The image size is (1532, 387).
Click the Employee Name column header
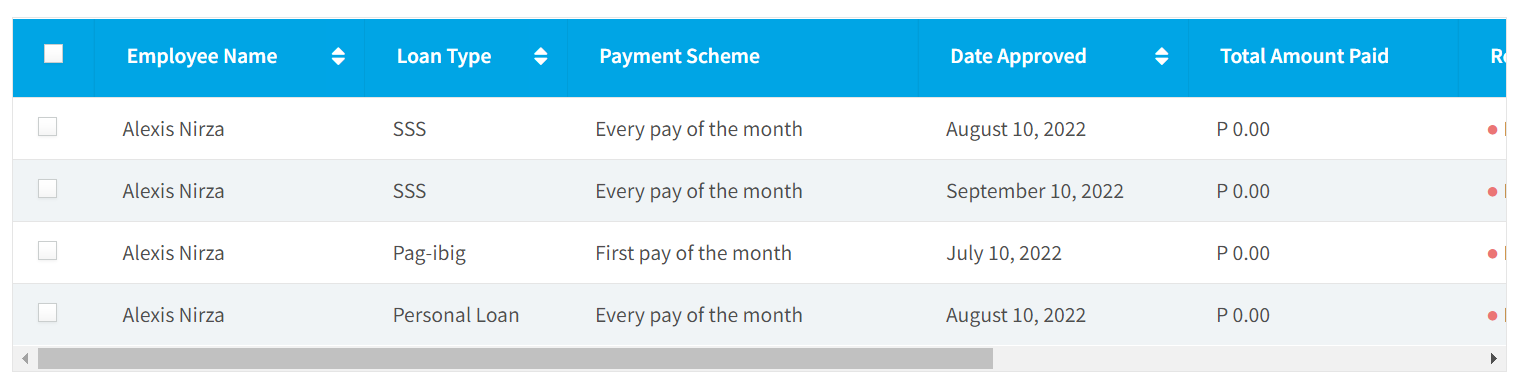click(x=202, y=57)
